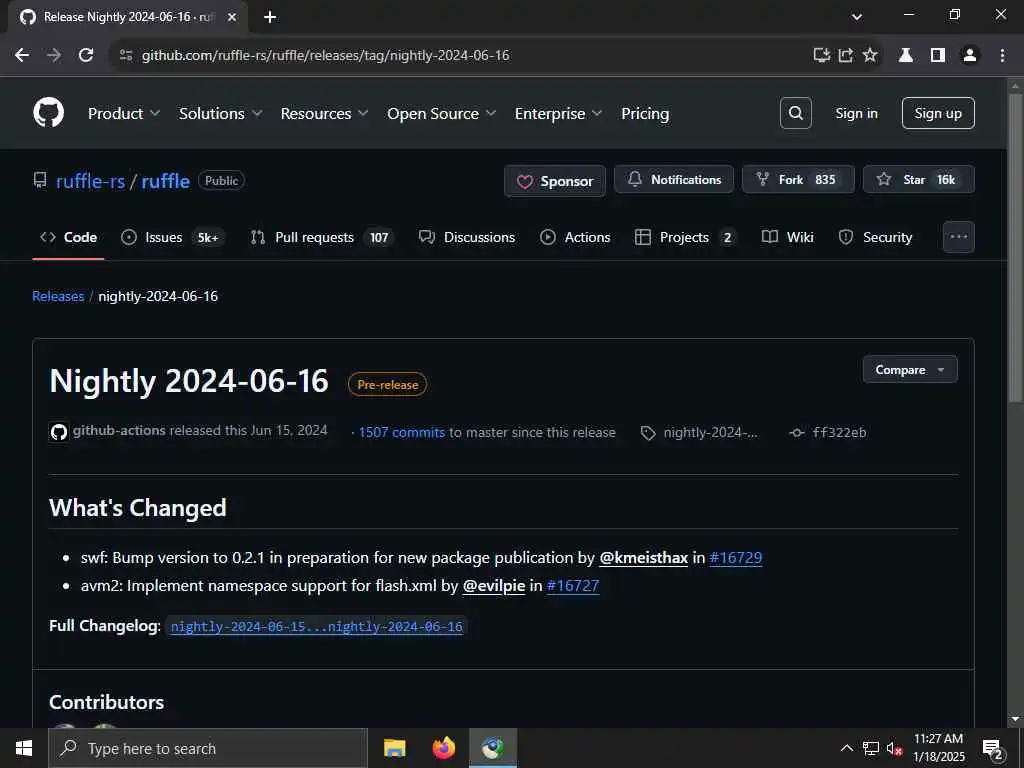Open the Chrome three-dot menu
The height and width of the screenshot is (768, 1024).
point(1002,55)
